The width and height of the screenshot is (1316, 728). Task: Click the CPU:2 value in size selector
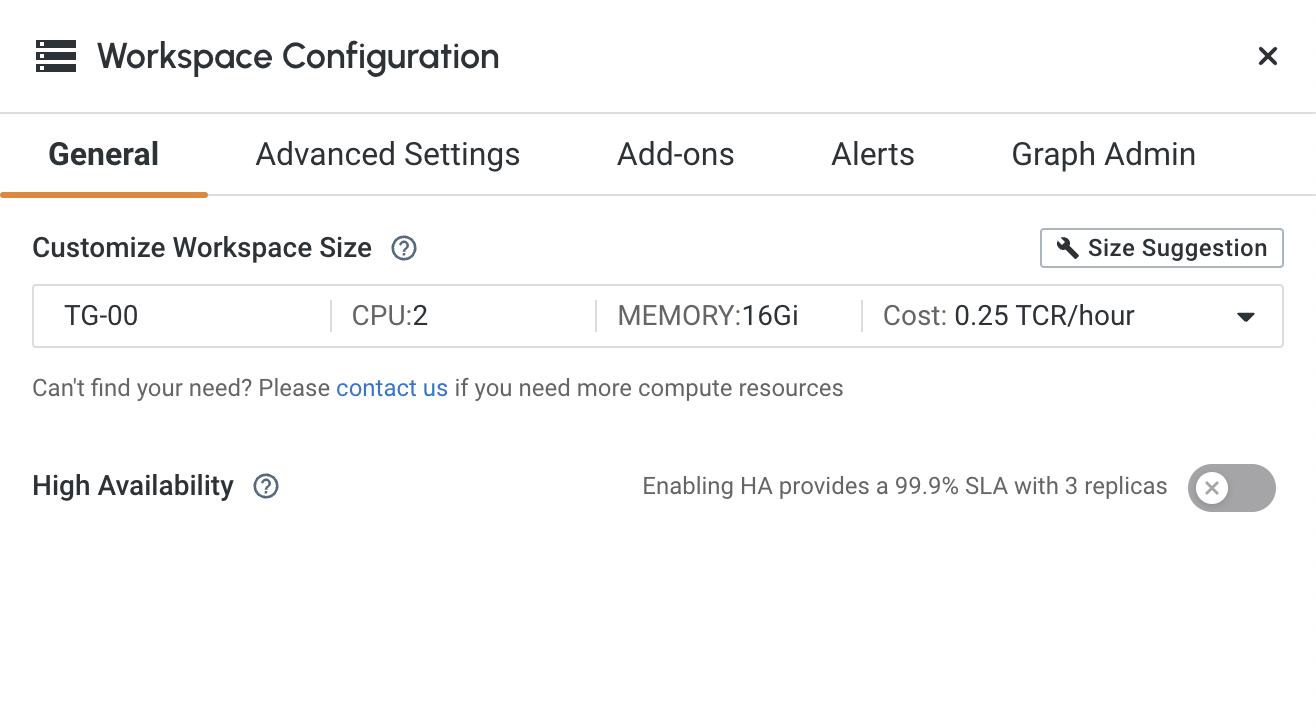(390, 316)
